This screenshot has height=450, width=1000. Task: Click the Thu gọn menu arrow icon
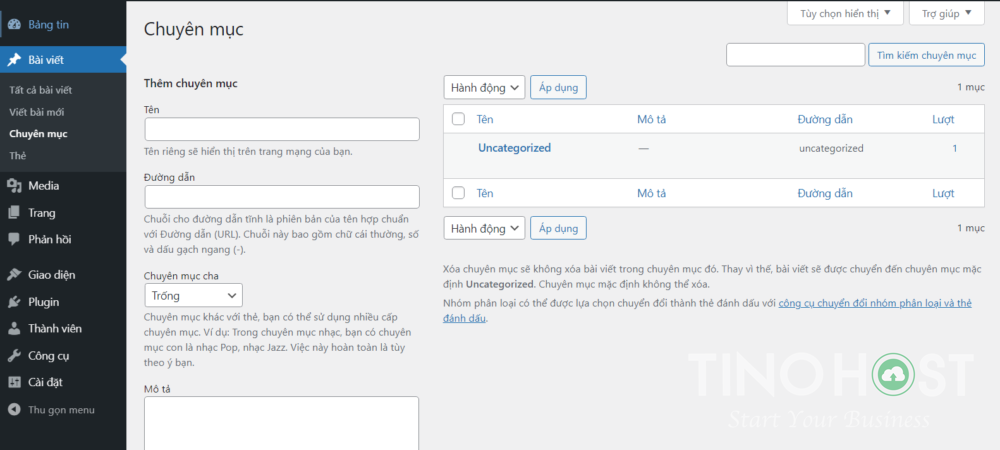14,410
